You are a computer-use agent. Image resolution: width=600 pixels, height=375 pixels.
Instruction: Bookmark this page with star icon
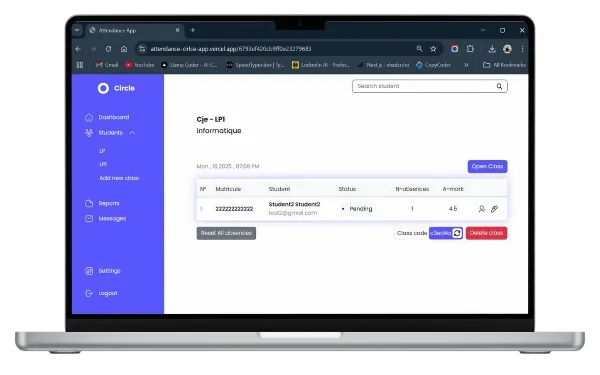(433, 49)
